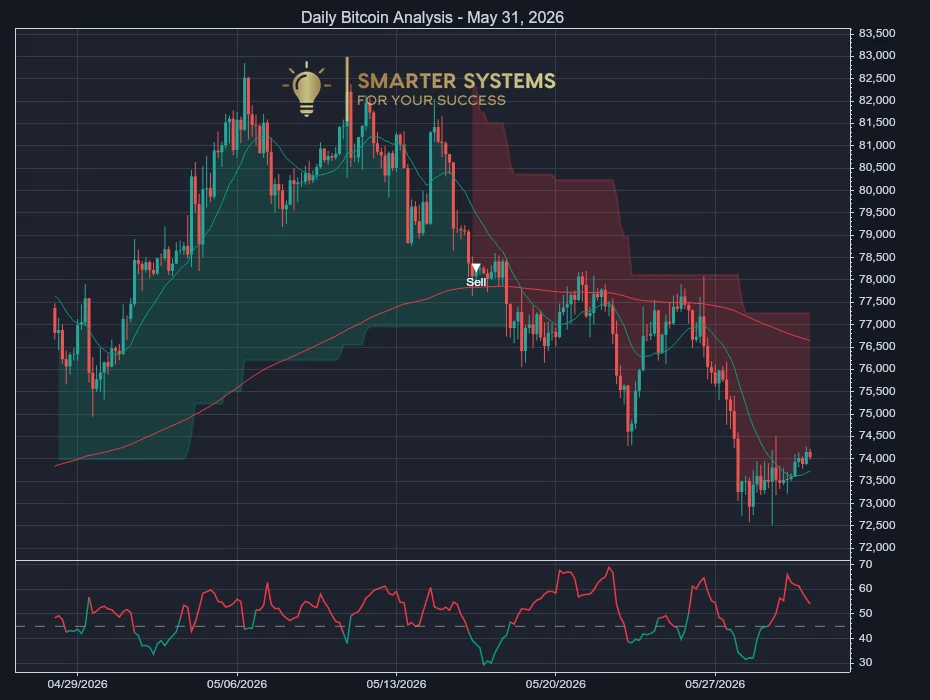Click the 76,000 price axis label

[x=877, y=368]
